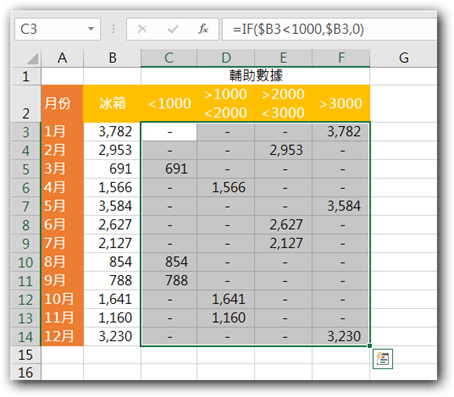Select column B header
This screenshot has width=454, height=397.
[112, 58]
